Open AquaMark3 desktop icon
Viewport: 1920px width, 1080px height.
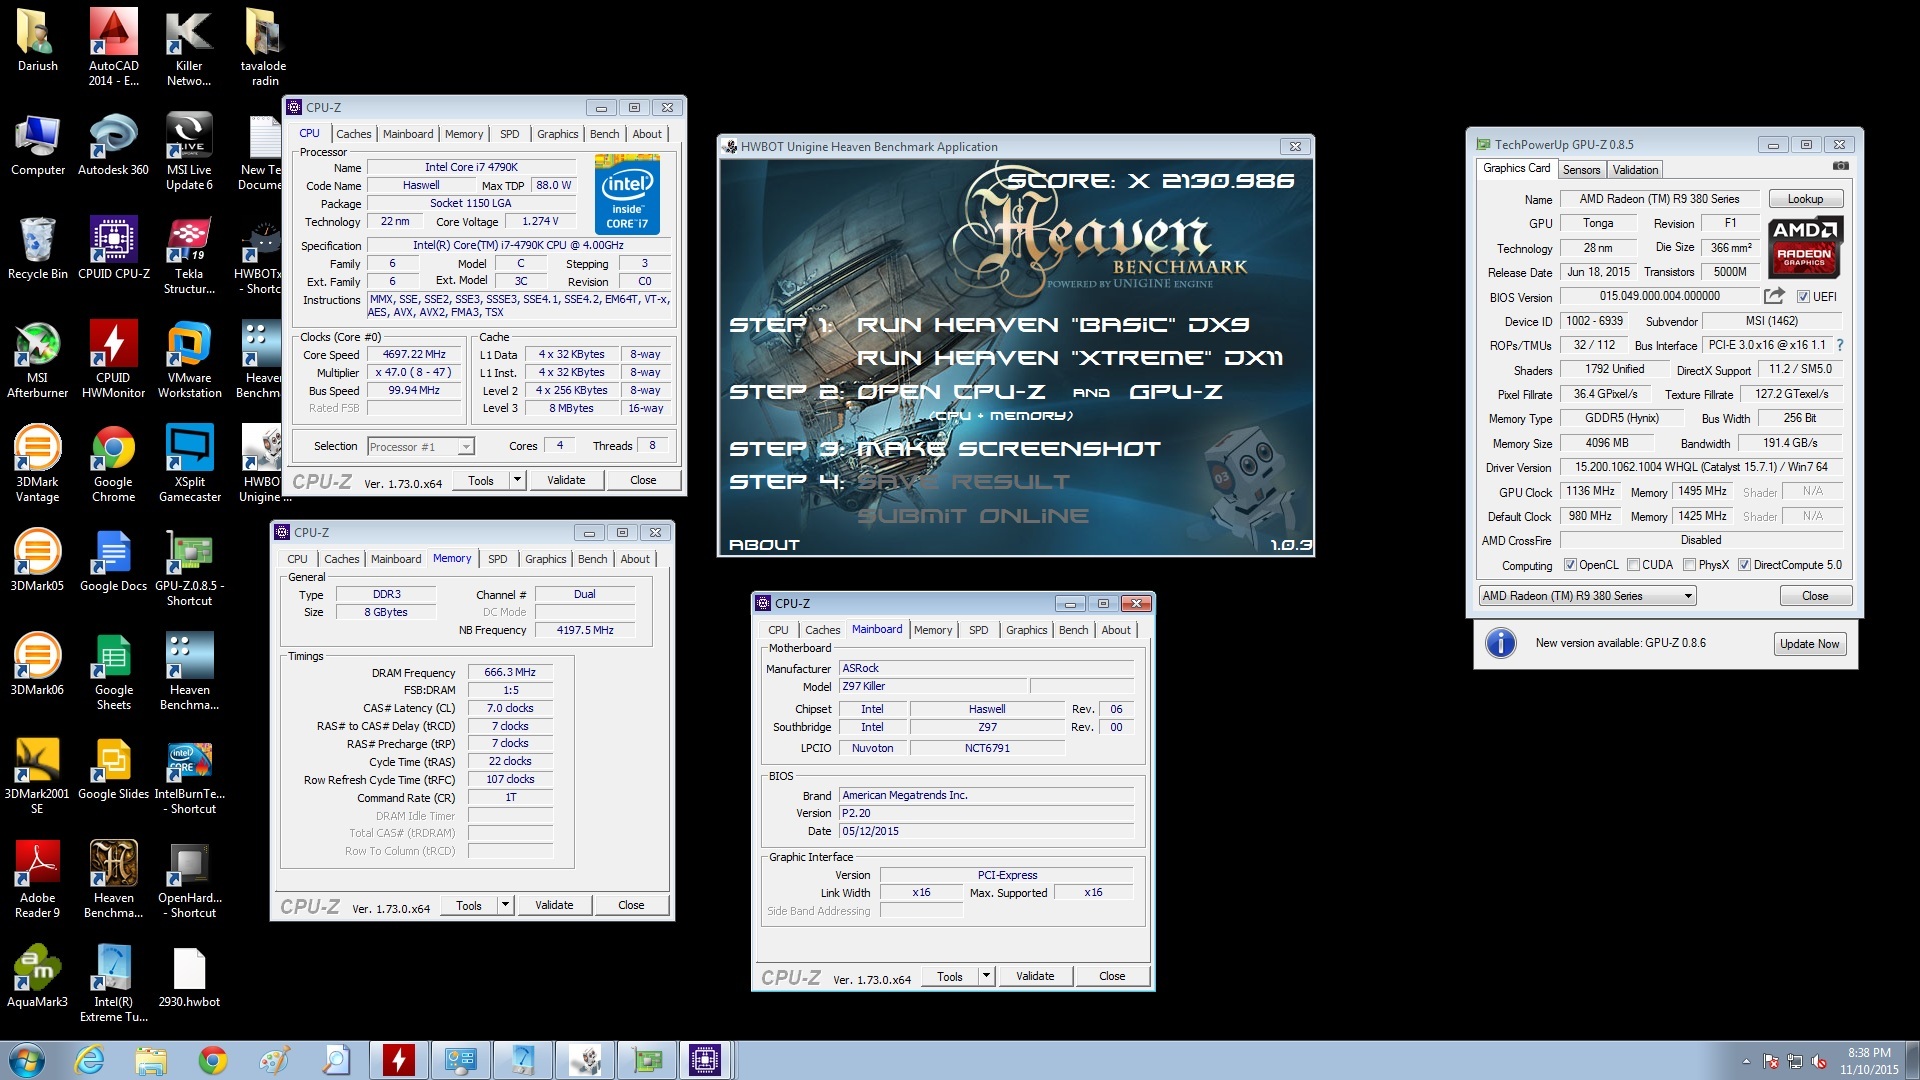pyautogui.click(x=38, y=975)
